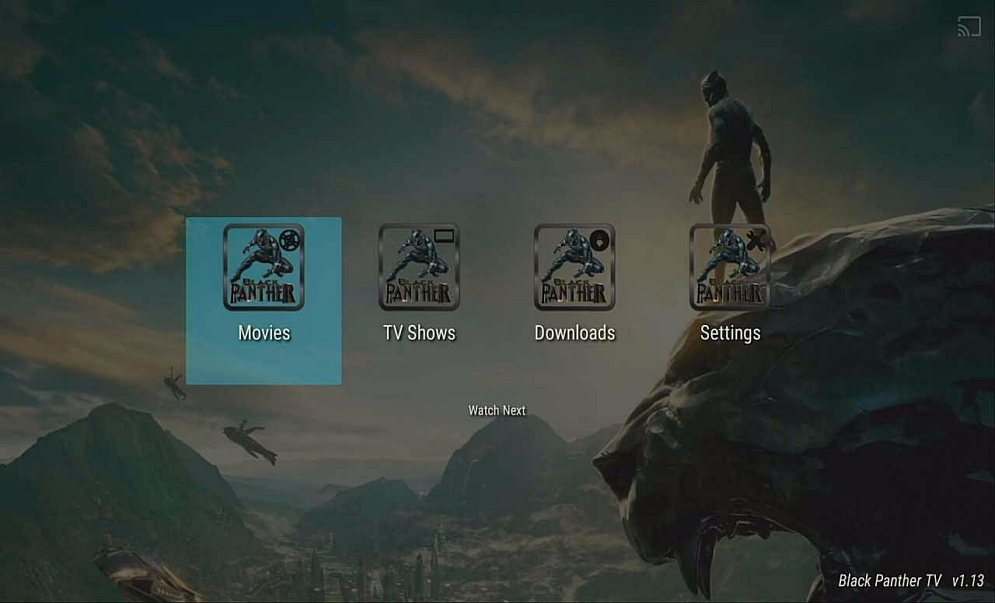Select the Settings label

tap(730, 333)
